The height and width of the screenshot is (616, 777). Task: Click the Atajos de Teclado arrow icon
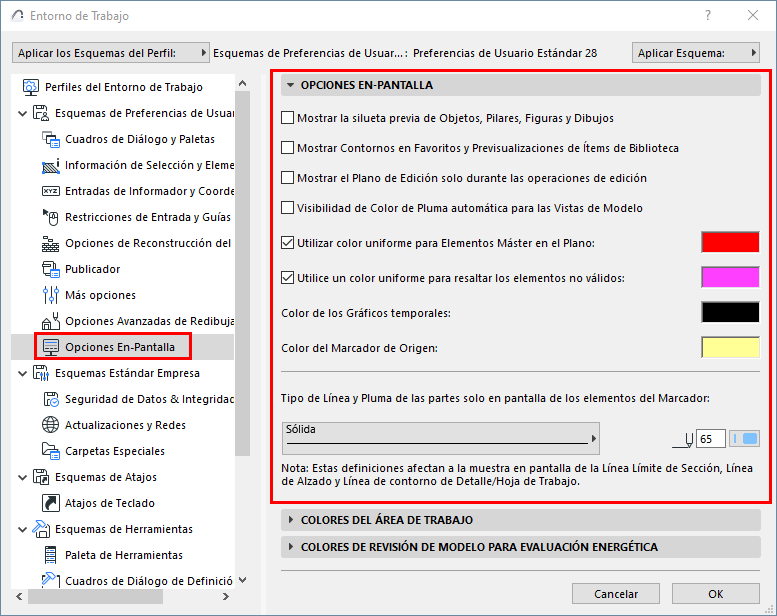click(51, 503)
